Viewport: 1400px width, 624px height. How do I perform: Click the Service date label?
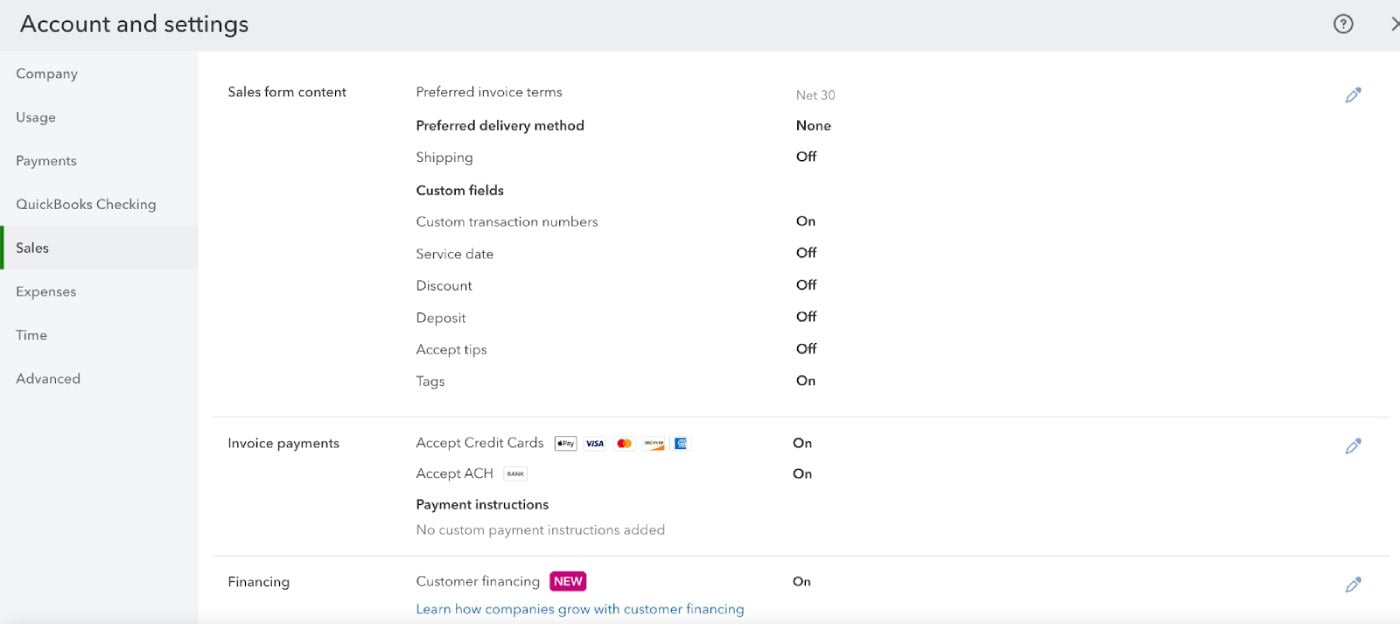455,254
